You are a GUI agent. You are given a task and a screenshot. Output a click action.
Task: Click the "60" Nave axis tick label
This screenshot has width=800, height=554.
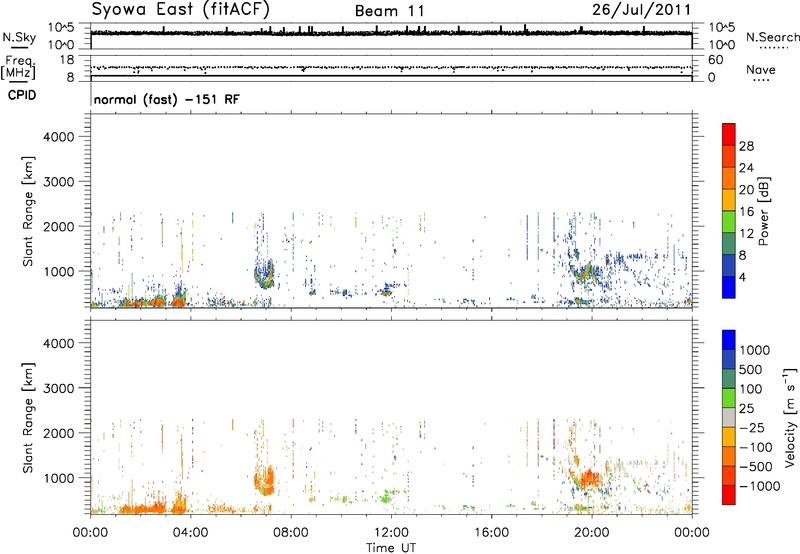coord(715,60)
